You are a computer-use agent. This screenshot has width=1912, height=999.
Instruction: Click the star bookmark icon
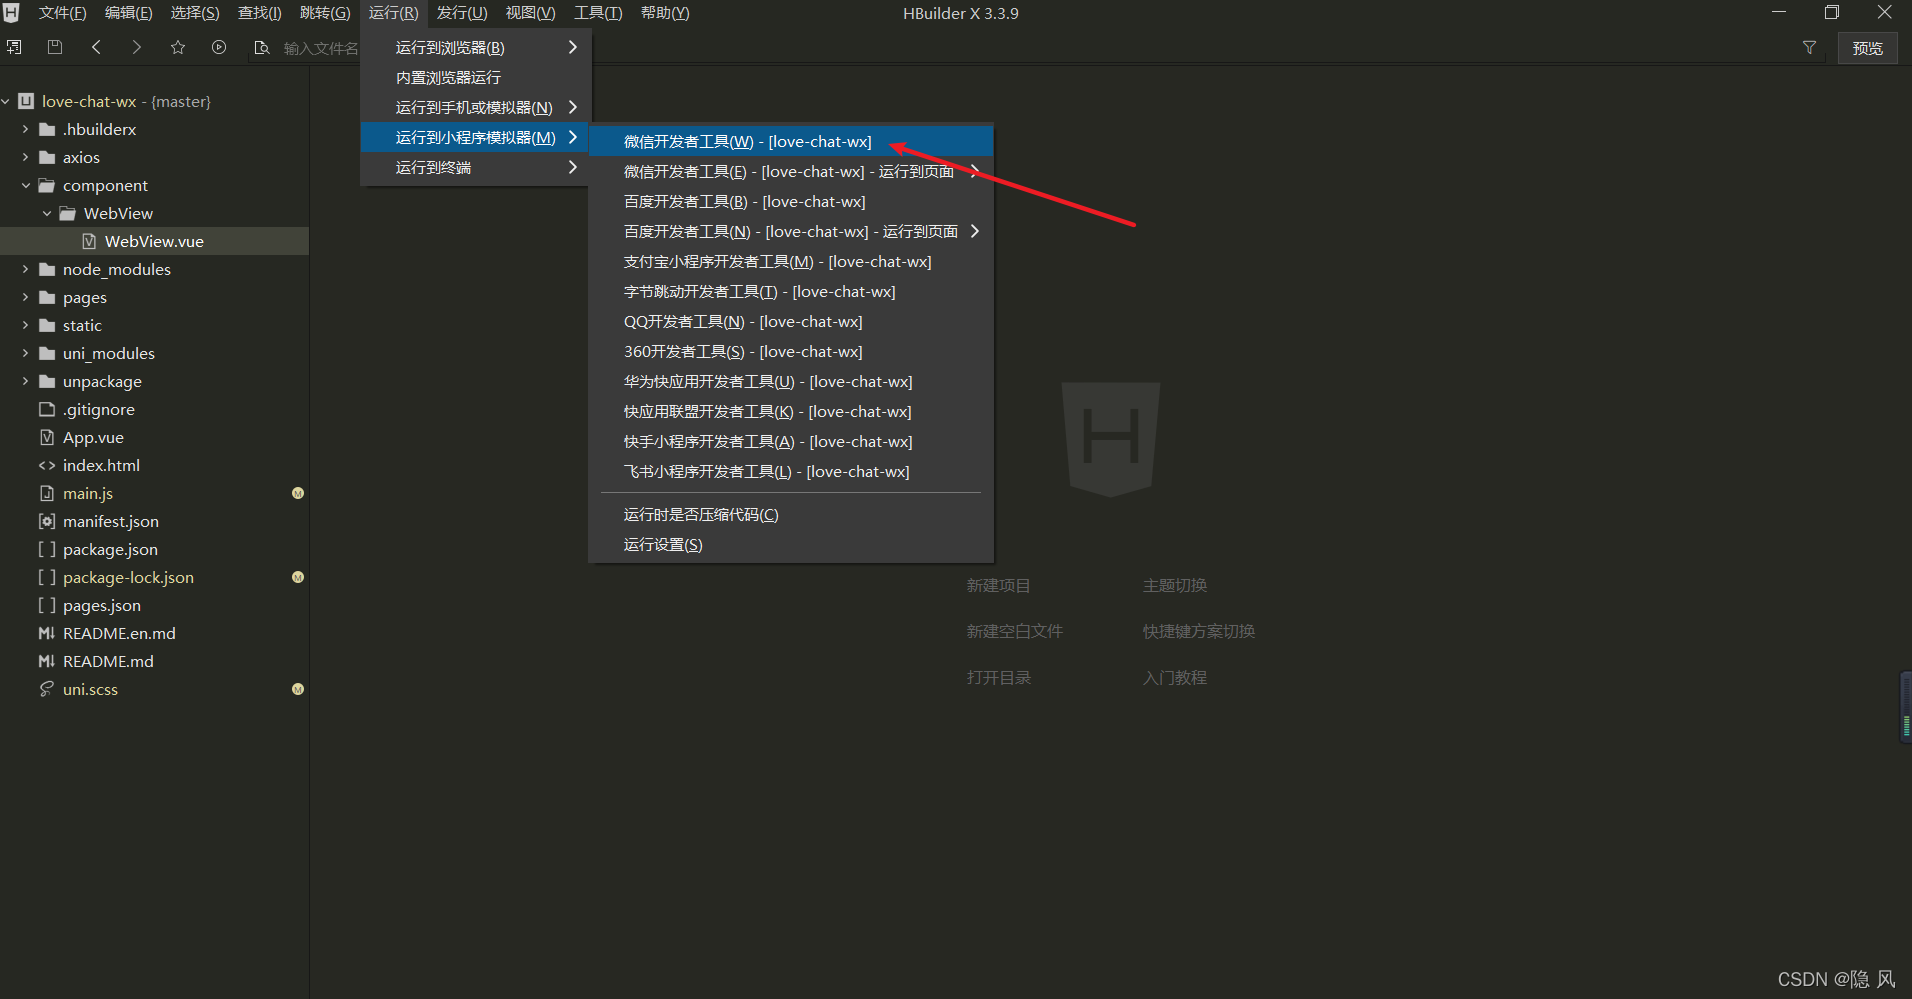point(178,47)
